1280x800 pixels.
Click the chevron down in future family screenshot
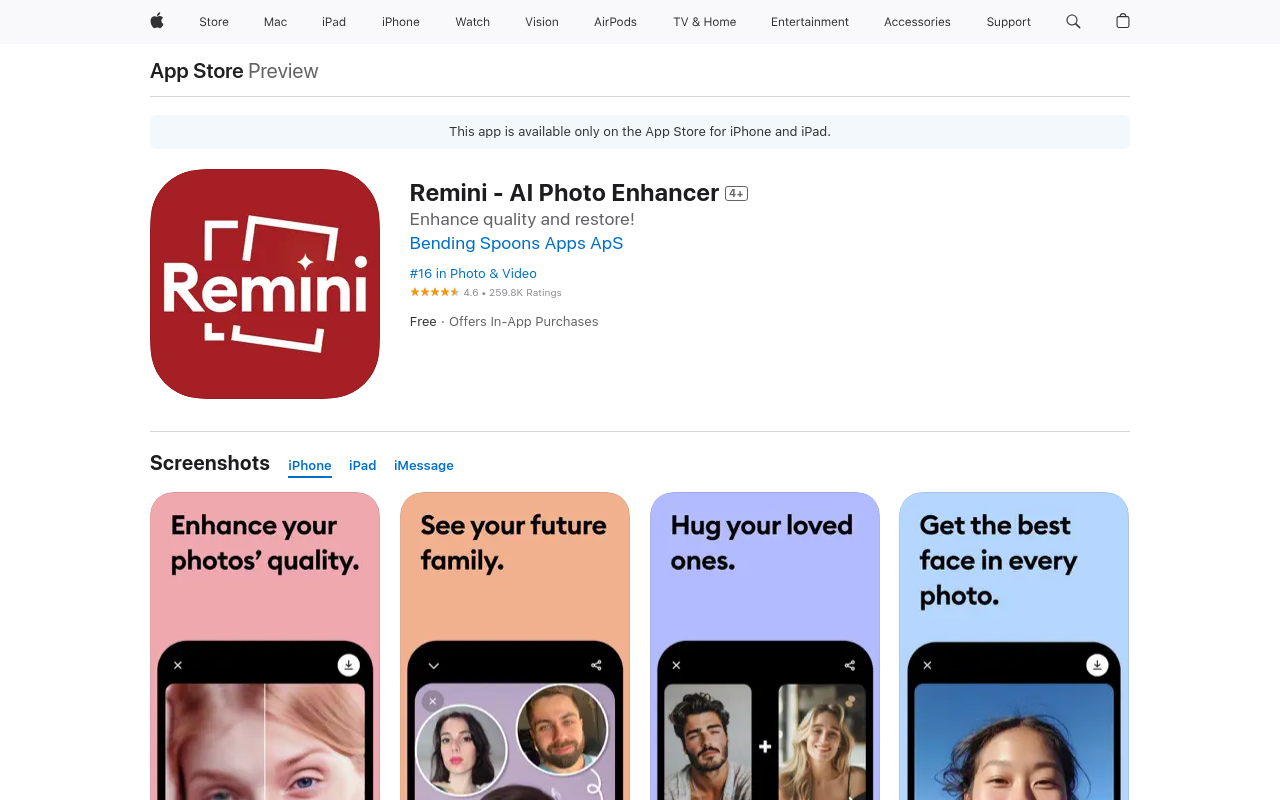[433, 665]
